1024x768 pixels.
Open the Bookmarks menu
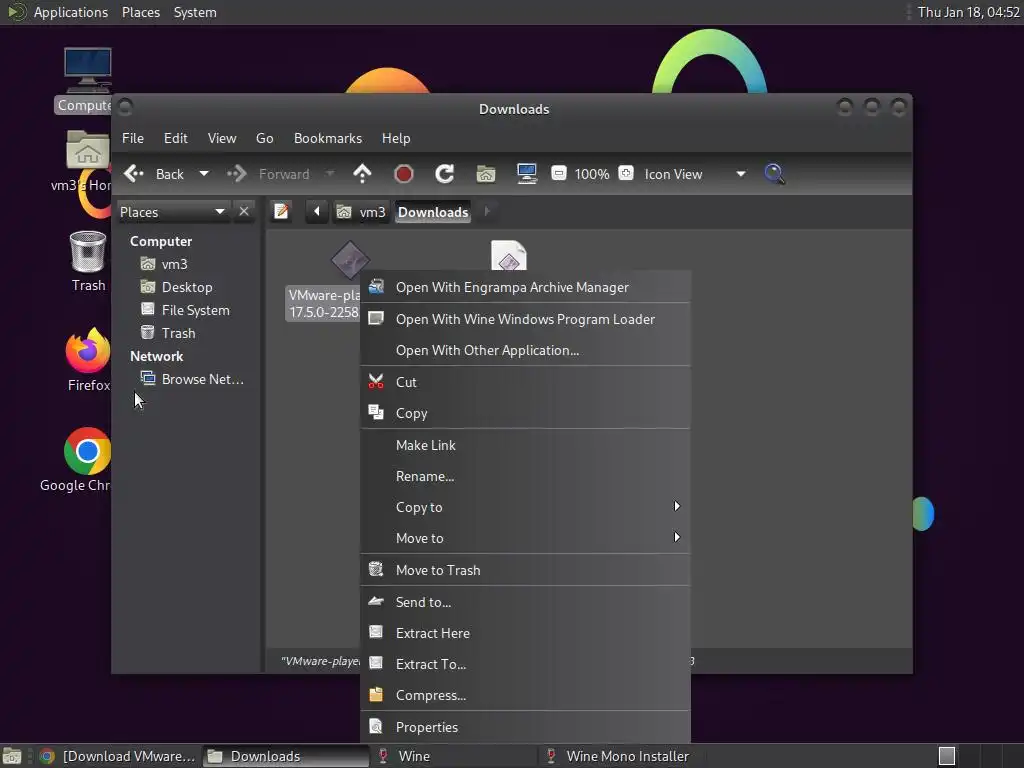[x=328, y=138]
